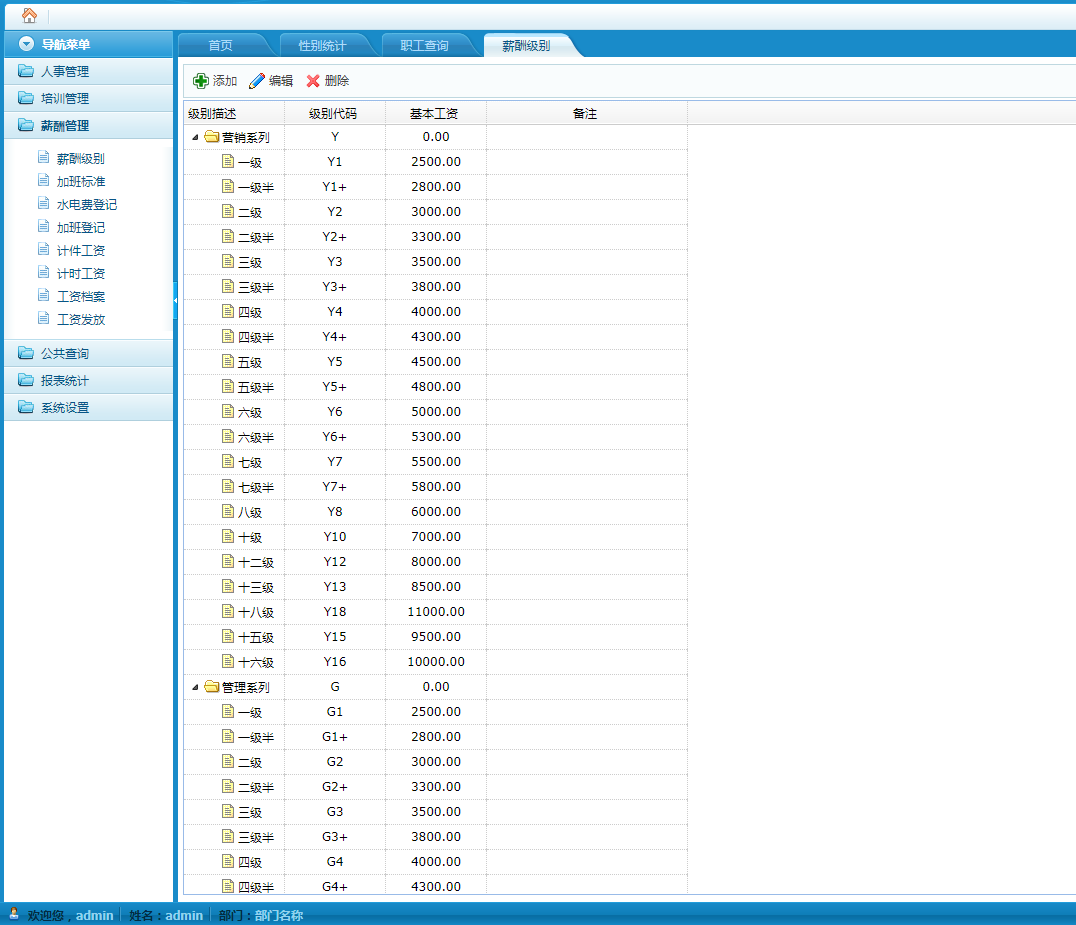Click the home icon in the top bar
Viewport: 1076px width, 925px height.
tap(30, 15)
